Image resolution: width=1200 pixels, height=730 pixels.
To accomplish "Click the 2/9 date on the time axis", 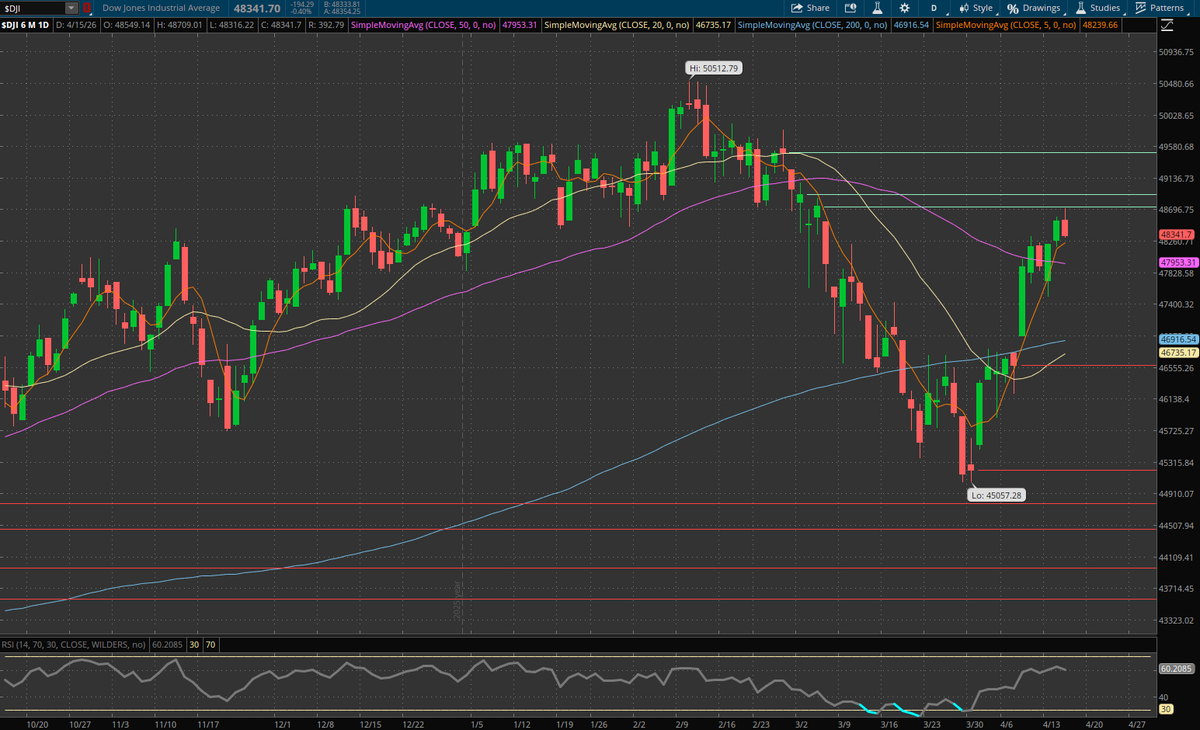I will [683, 723].
